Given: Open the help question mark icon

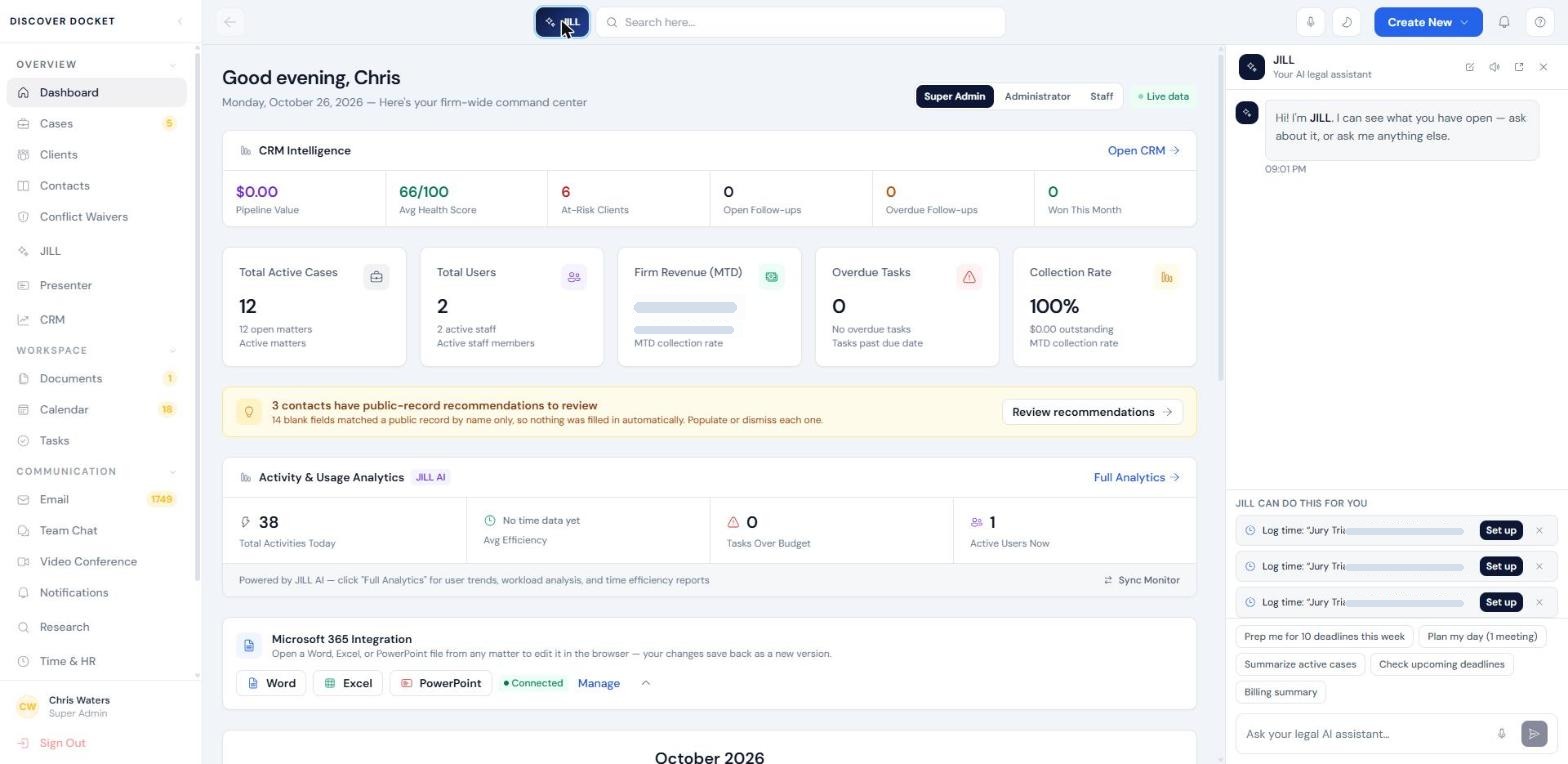Looking at the screenshot, I should pyautogui.click(x=1540, y=22).
